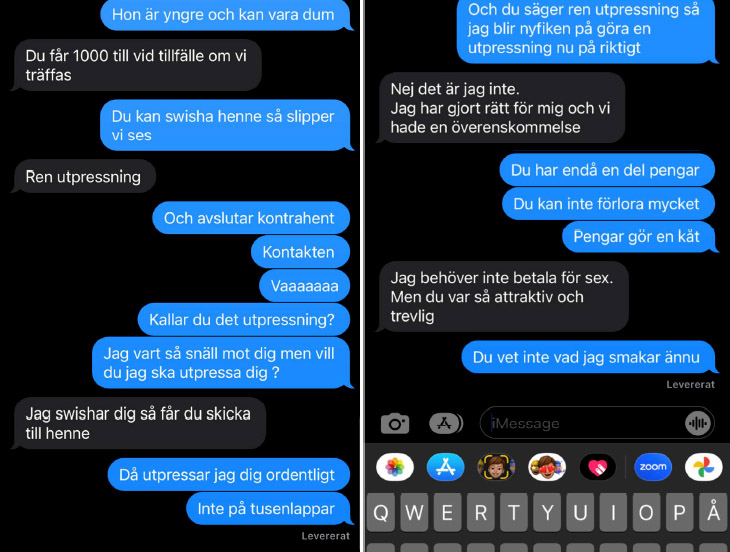Open the camera icon beside message field
This screenshot has height=552, width=730.
395,423
